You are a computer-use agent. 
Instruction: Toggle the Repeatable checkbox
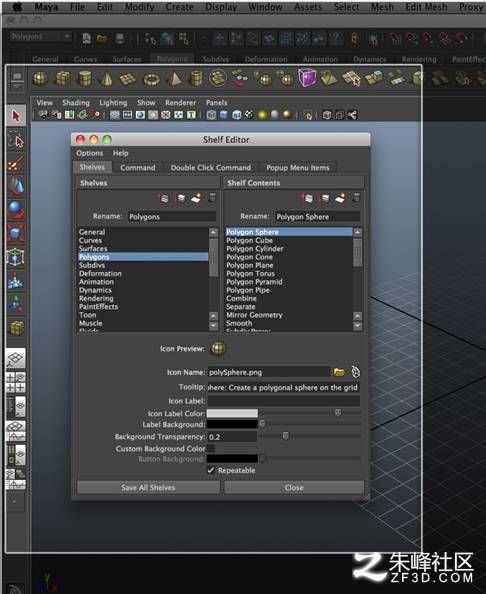coord(211,470)
